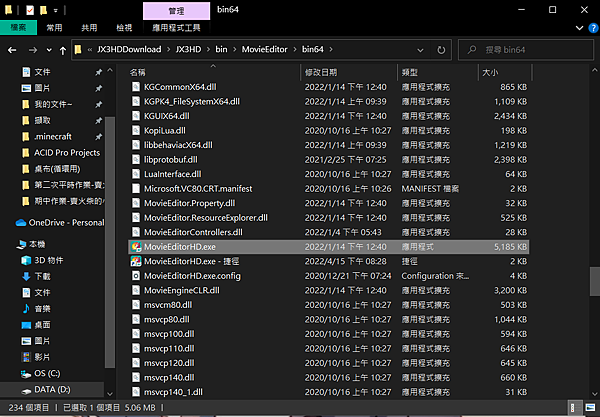Select KGUIX64.dll file
The image size is (600, 417).
[166, 116]
